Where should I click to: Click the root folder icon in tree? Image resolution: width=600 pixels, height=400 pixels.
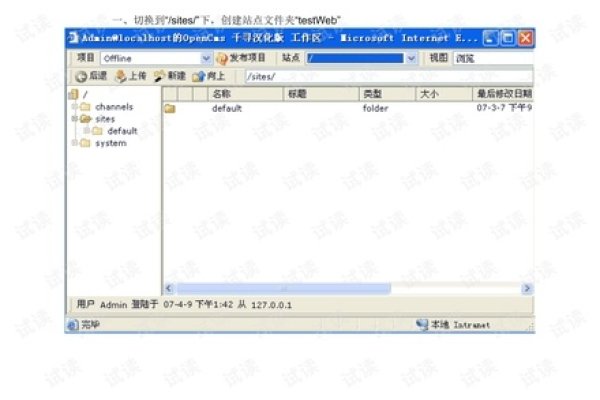[x=74, y=95]
